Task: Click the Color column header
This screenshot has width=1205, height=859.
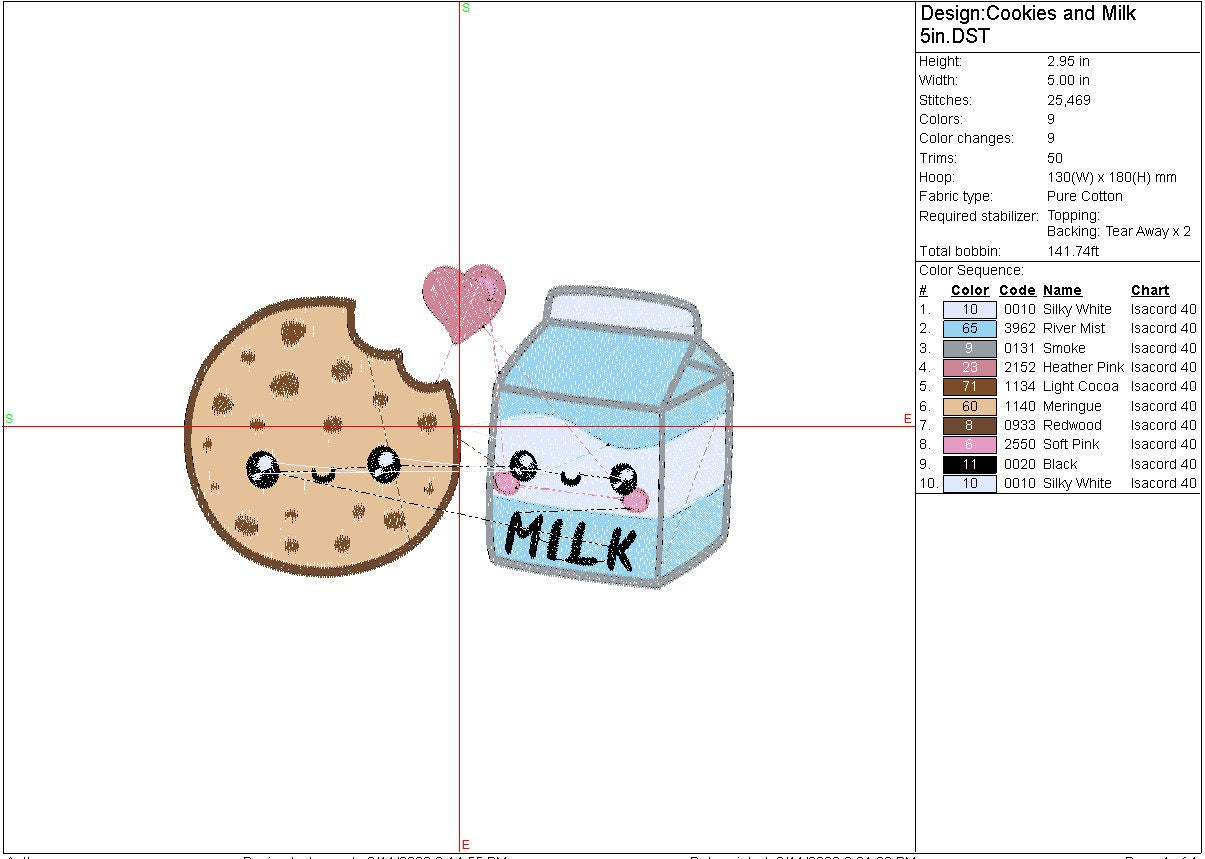Action: [969, 291]
